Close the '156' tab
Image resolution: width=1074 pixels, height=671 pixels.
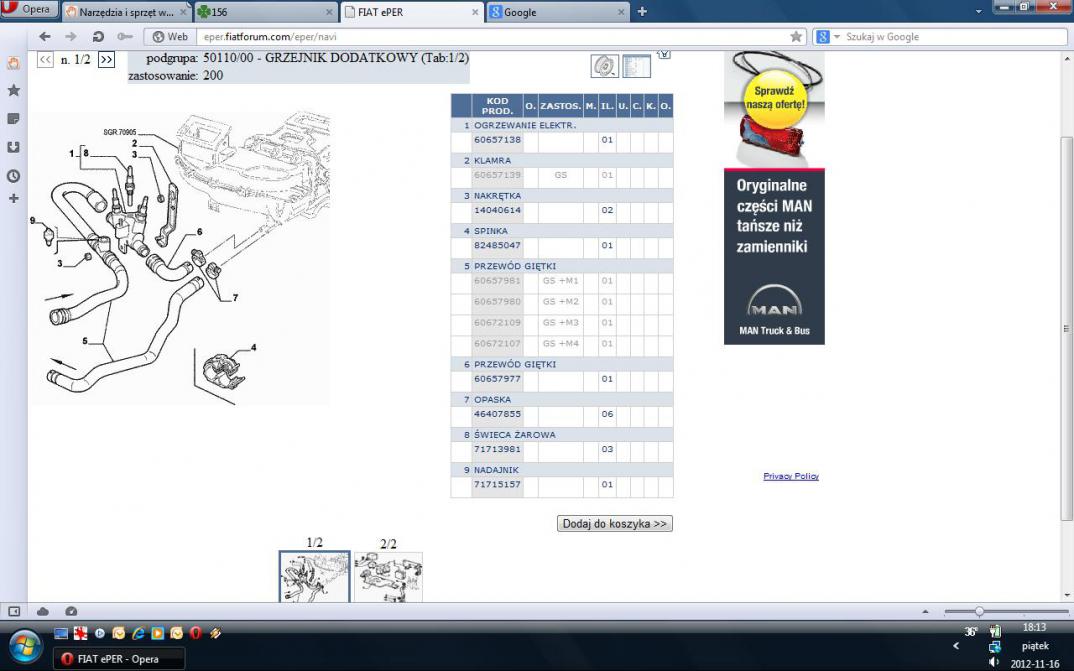(329, 12)
